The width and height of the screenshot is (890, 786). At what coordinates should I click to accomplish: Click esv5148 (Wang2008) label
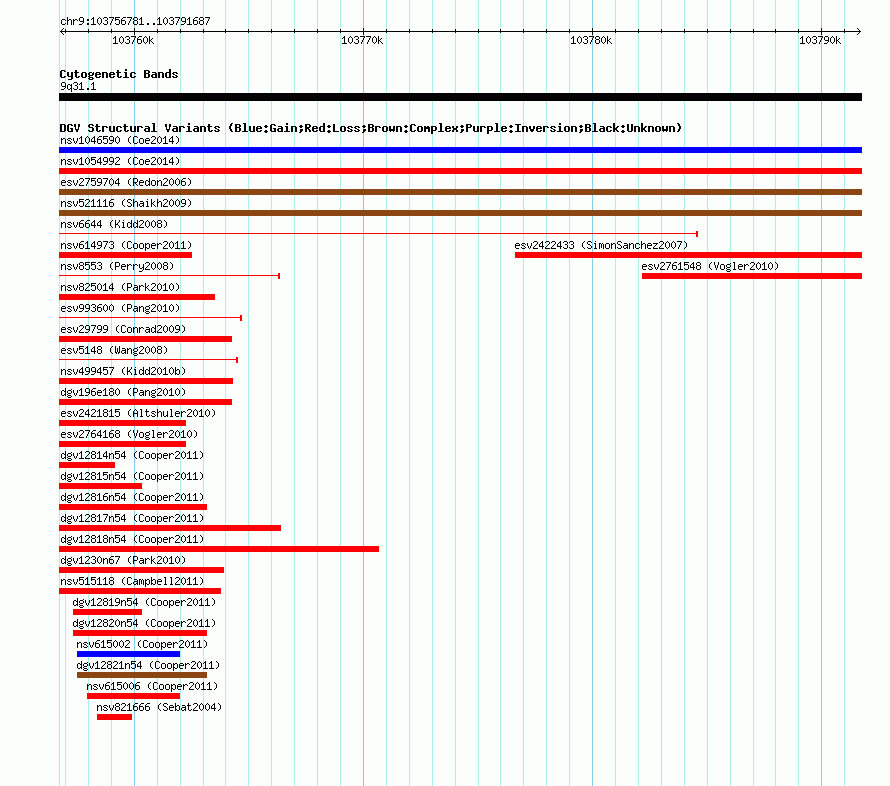pos(114,350)
